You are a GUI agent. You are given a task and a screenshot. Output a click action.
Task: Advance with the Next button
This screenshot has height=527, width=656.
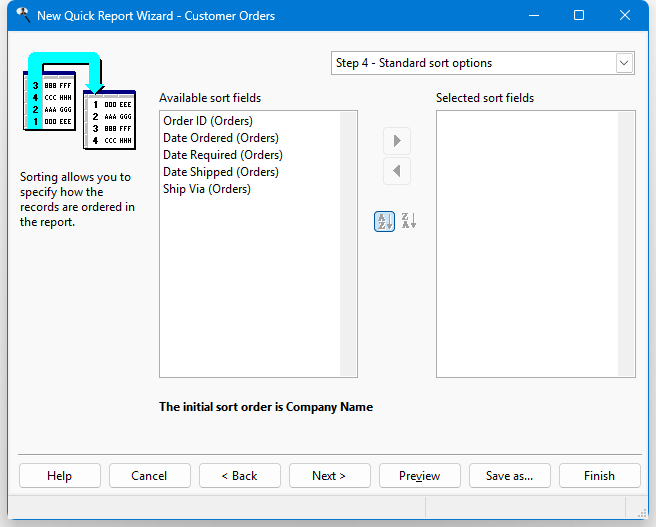[329, 476]
